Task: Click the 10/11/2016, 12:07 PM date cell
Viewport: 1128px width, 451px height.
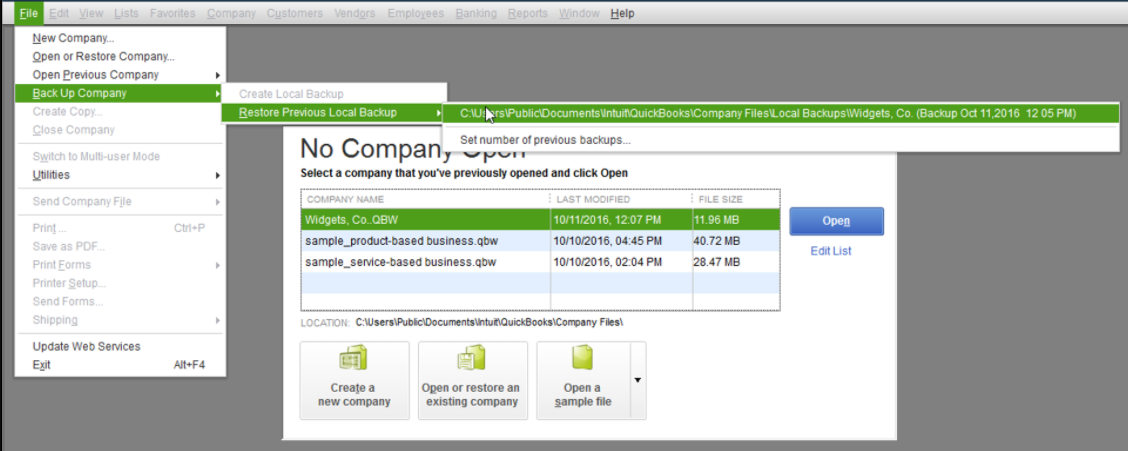Action: pos(622,219)
